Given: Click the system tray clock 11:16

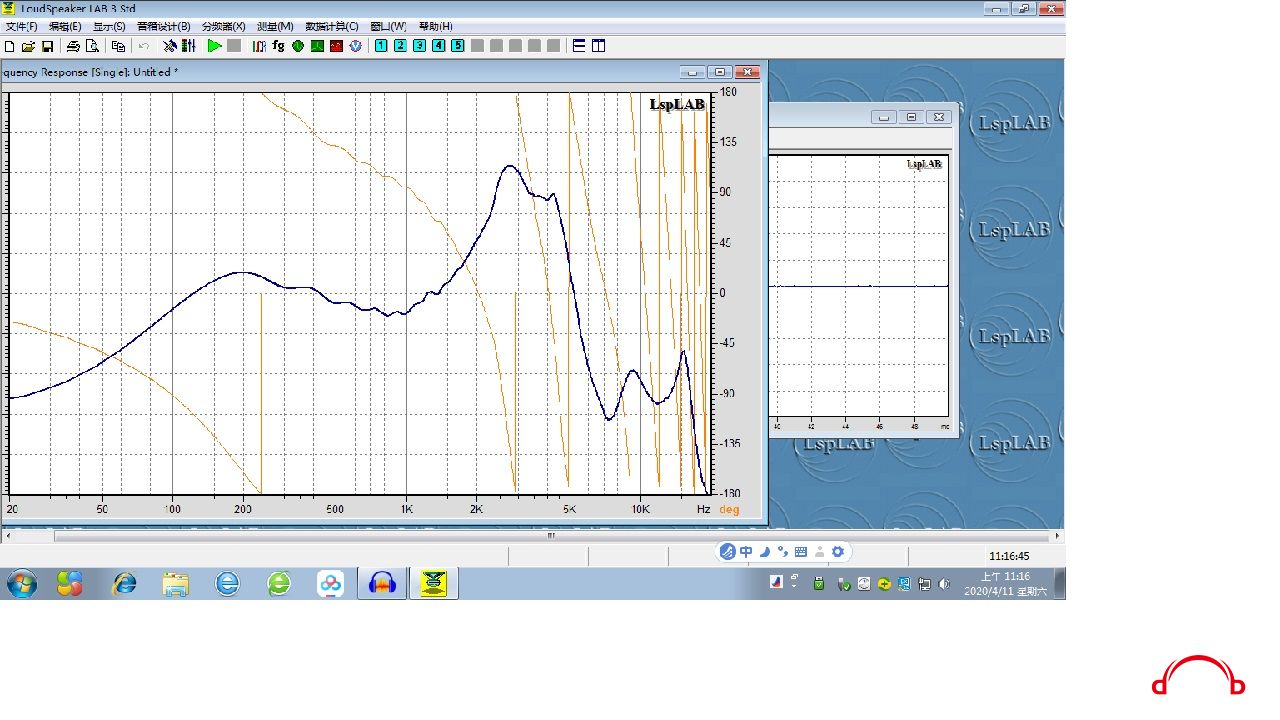Looking at the screenshot, I should click(x=1005, y=583).
